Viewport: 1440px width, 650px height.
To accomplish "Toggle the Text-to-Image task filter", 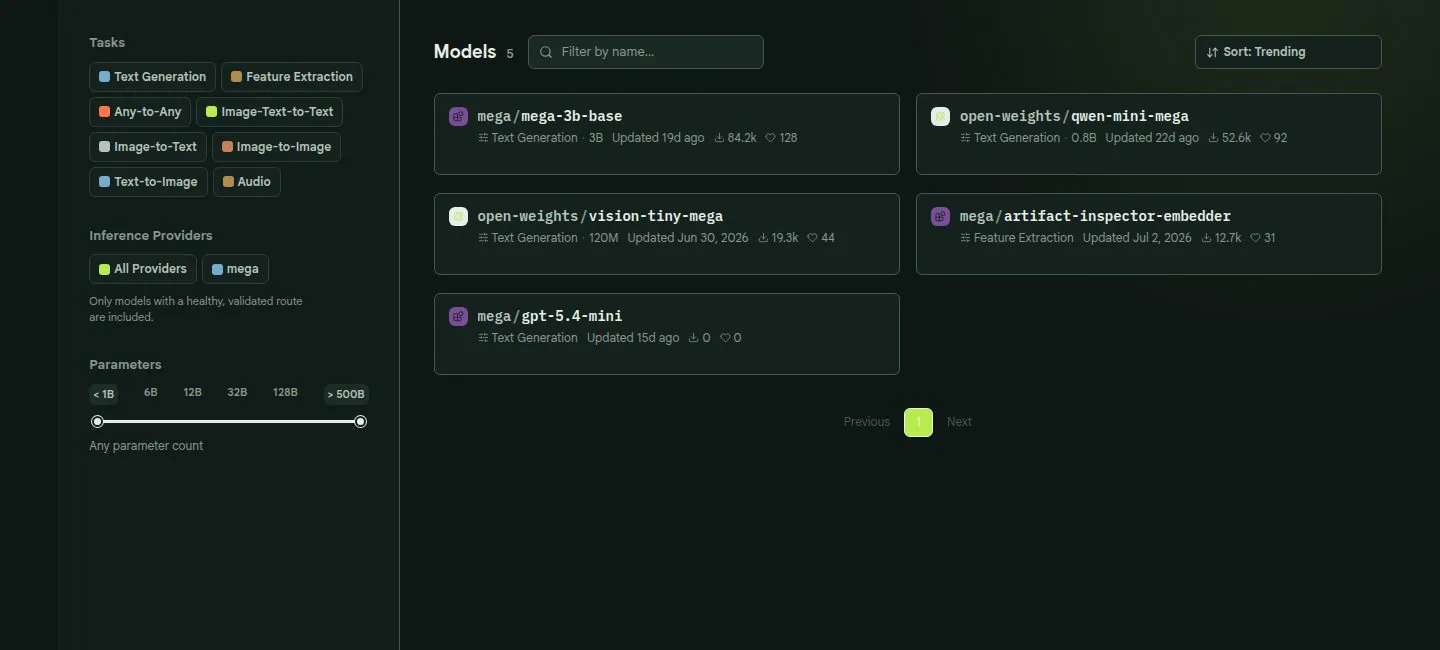I will coord(148,182).
